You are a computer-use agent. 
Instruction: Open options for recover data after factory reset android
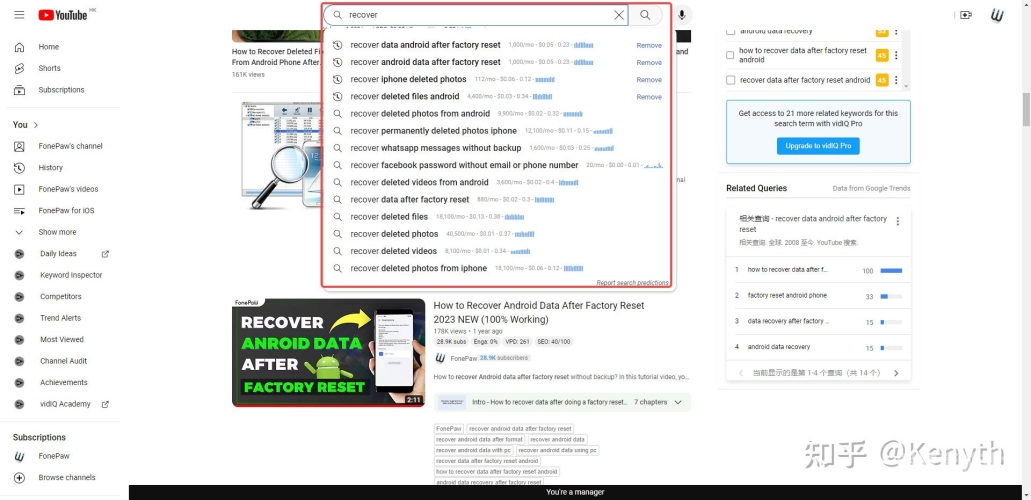pos(896,80)
